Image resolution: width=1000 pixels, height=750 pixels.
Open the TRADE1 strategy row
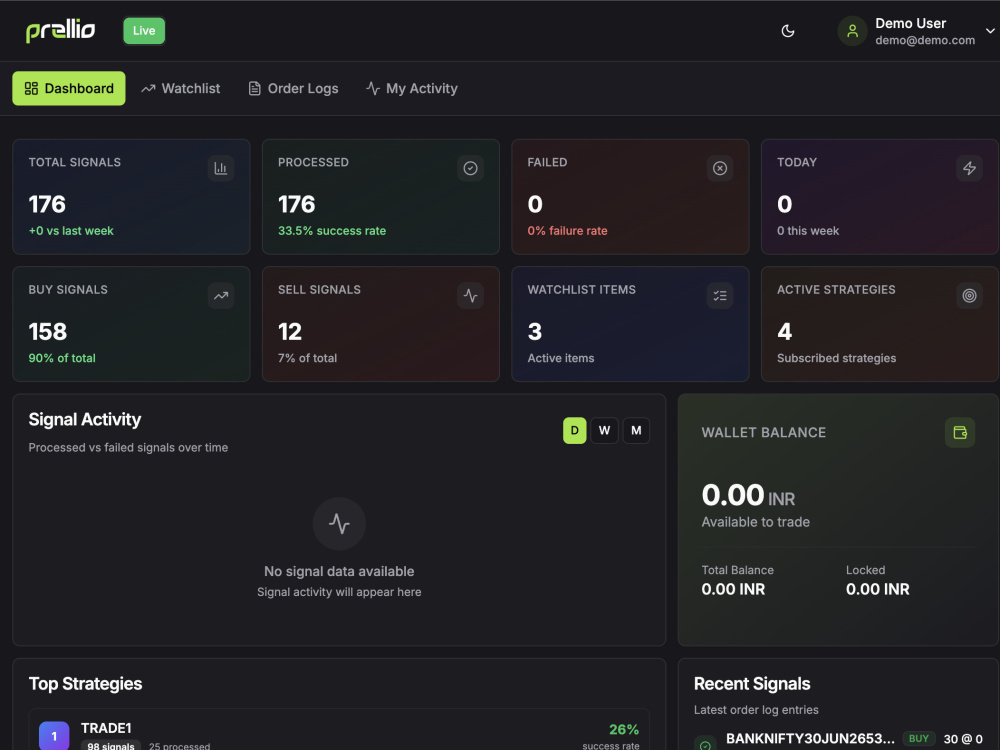click(x=339, y=730)
